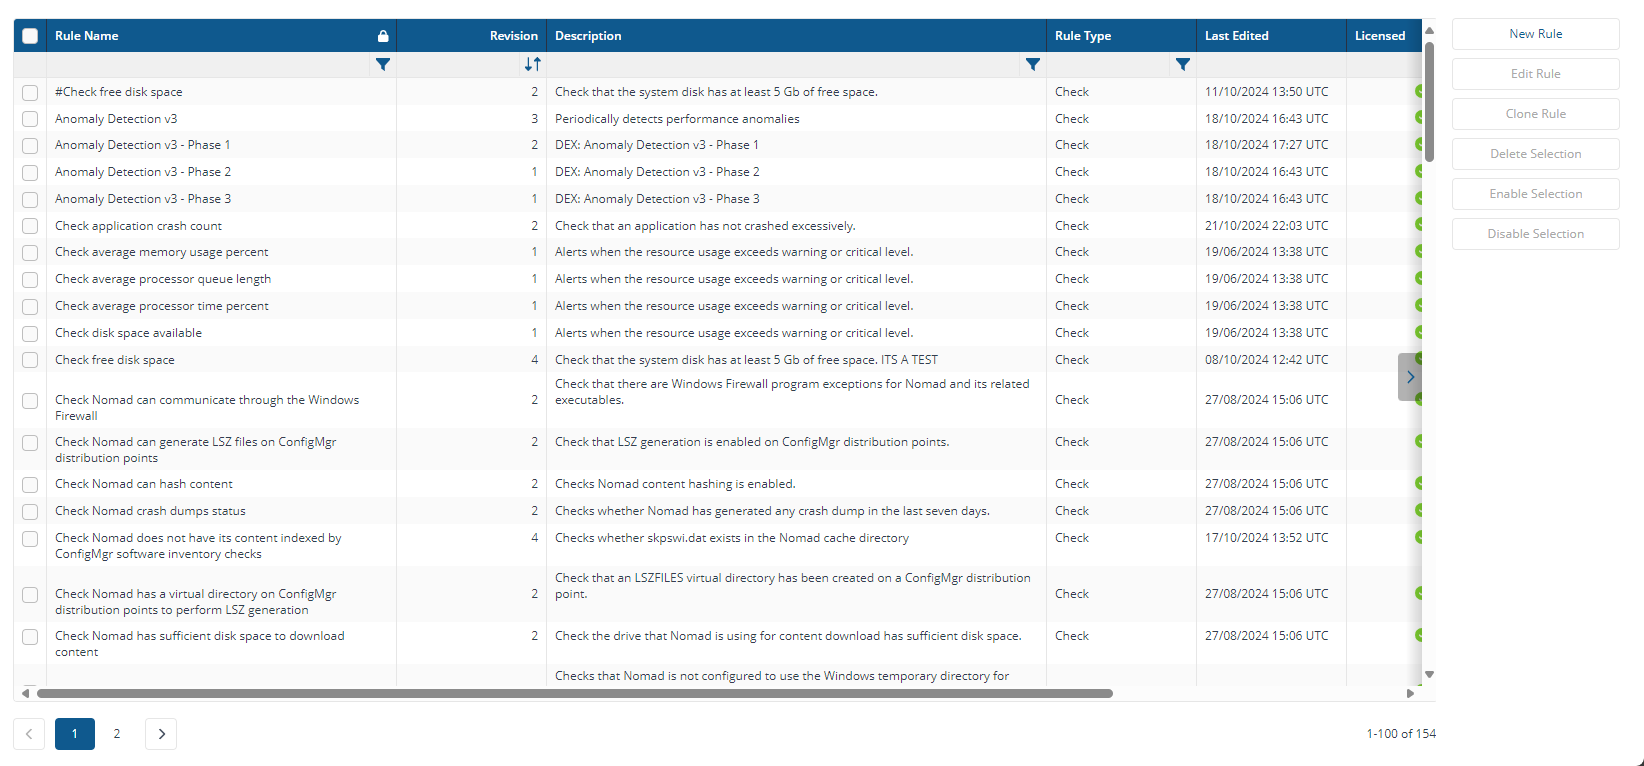Screen dimensions: 1644x766
Task: Create a rule with New Rule button
Action: coord(1535,34)
